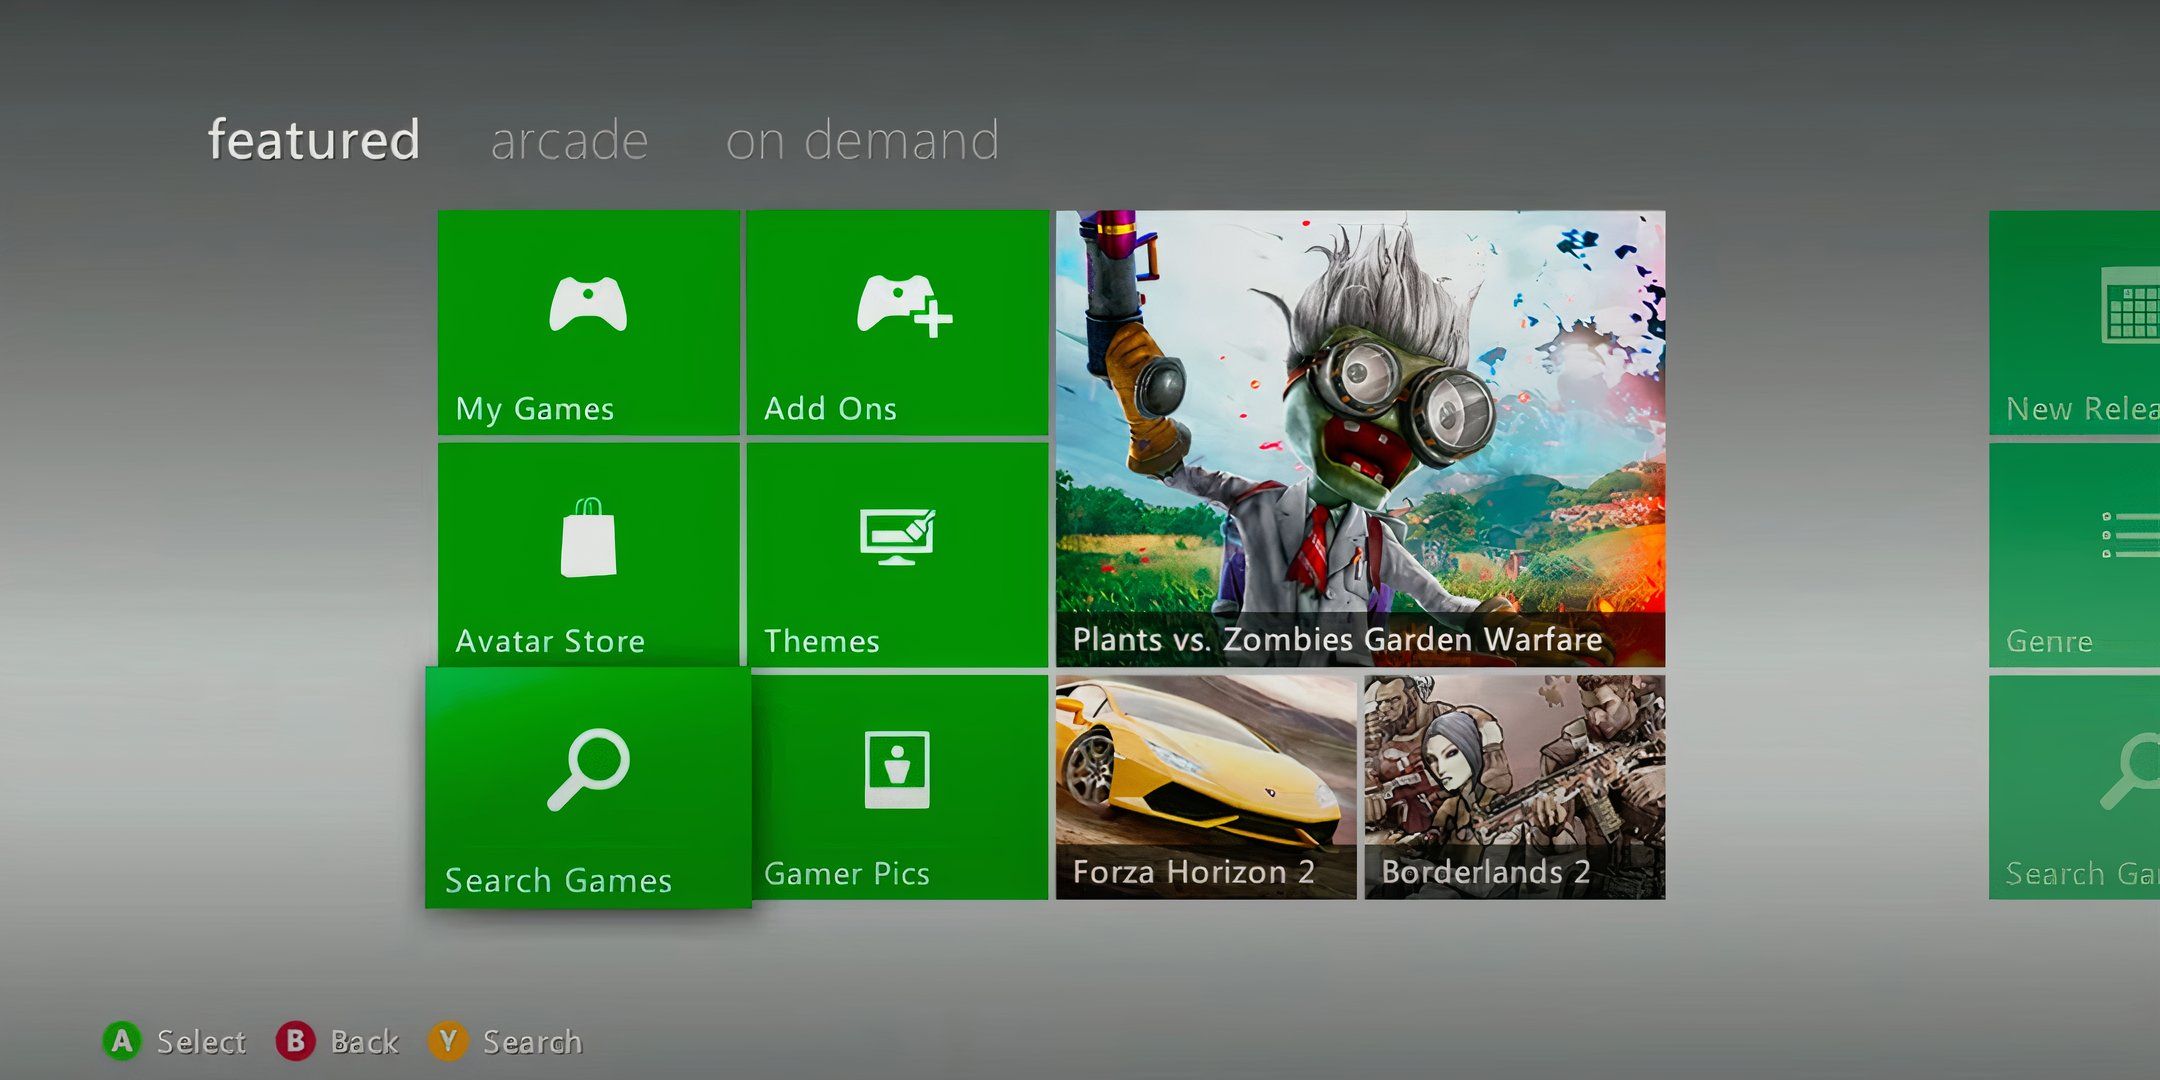Click the My Games label
Image resolution: width=2160 pixels, height=1080 pixels.
[534, 409]
